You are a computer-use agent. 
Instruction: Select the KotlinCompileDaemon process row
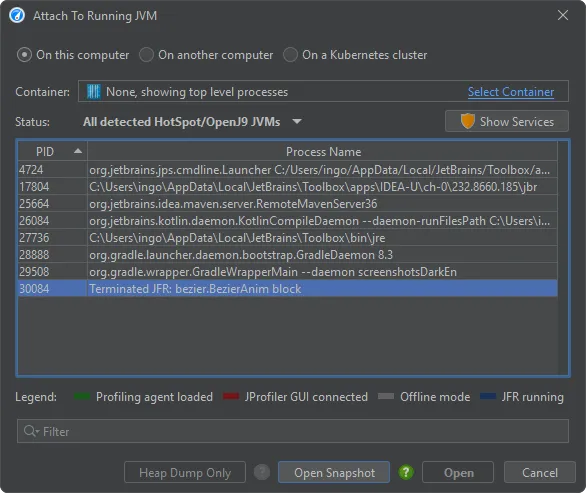288,221
